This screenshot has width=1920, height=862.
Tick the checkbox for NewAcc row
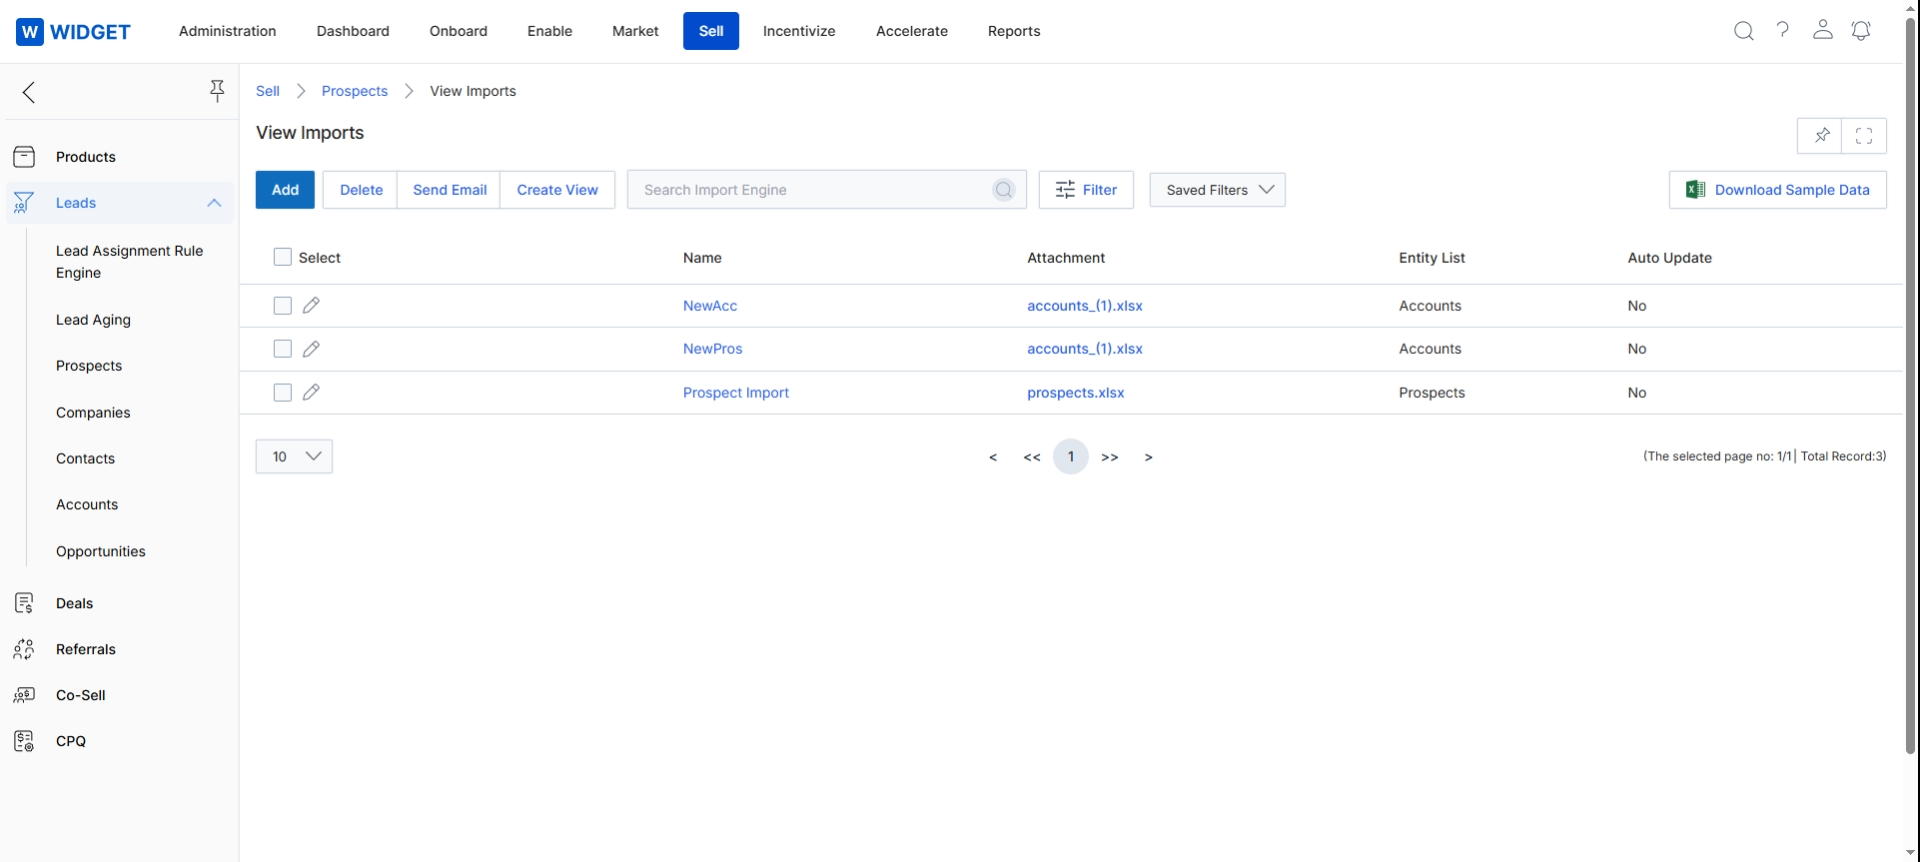coord(283,305)
